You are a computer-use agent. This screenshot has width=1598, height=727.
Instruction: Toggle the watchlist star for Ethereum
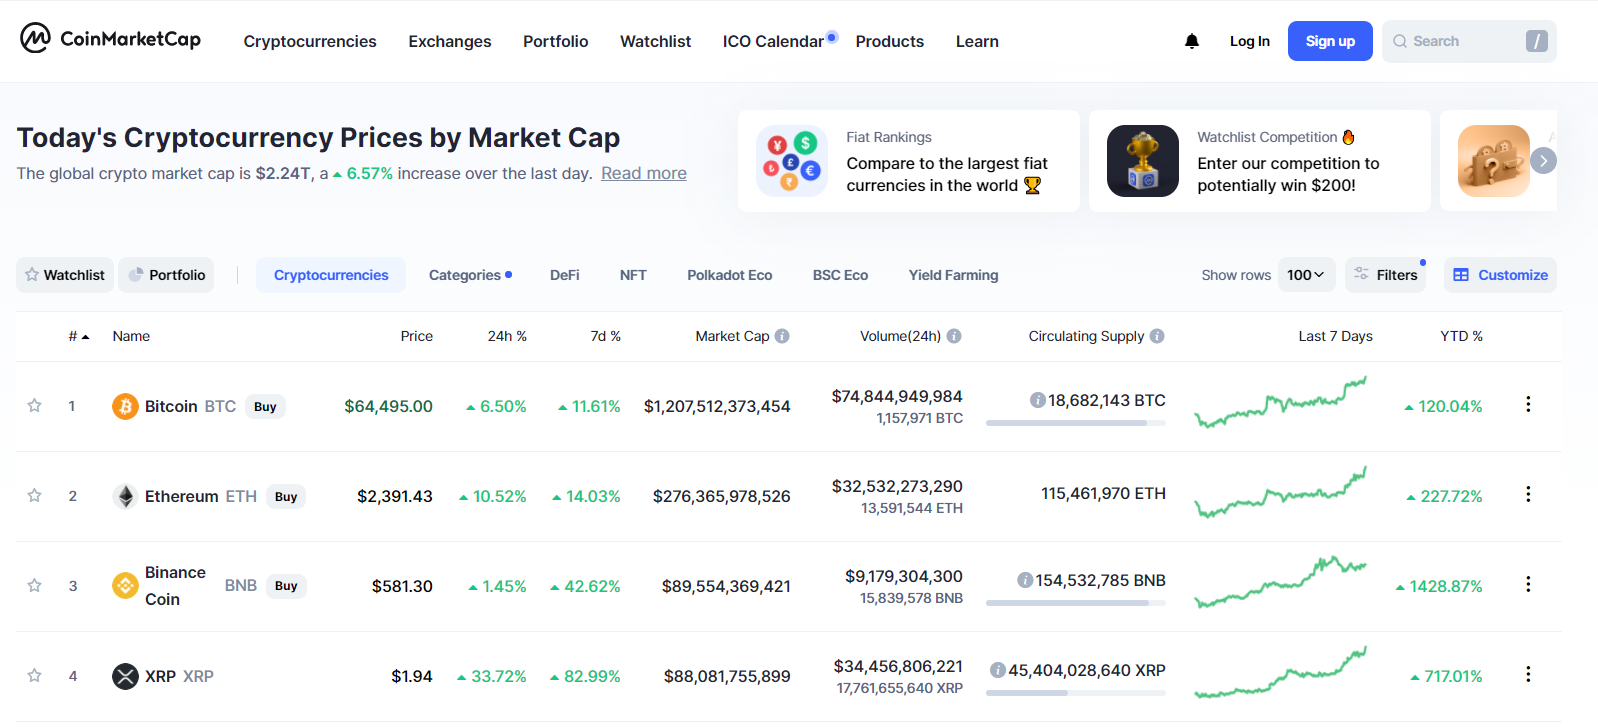pyautogui.click(x=34, y=495)
